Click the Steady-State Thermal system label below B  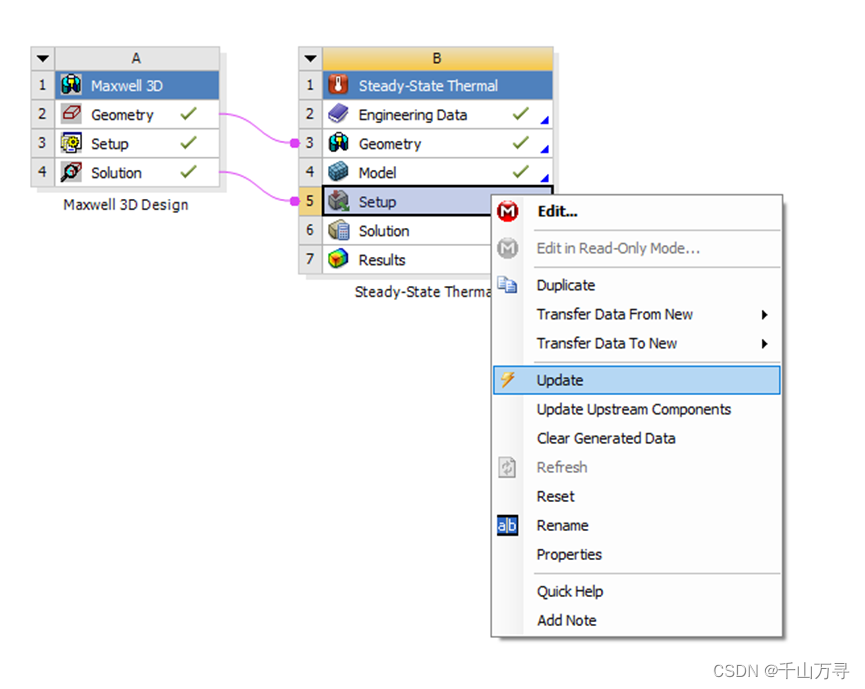[x=423, y=291]
